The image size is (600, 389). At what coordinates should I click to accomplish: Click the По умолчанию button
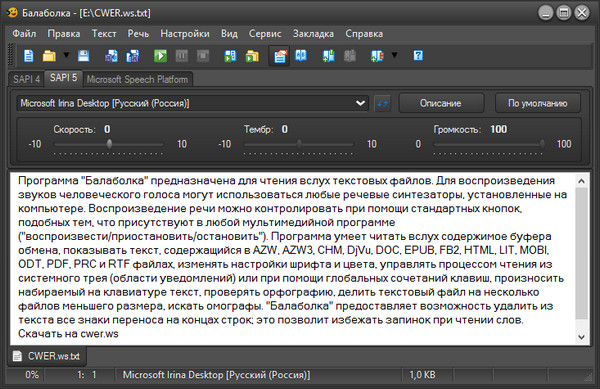coord(538,103)
